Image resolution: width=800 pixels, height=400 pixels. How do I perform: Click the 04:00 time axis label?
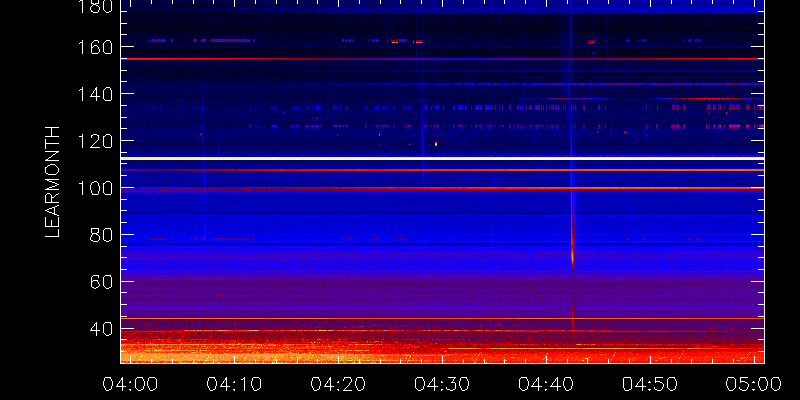[131, 384]
